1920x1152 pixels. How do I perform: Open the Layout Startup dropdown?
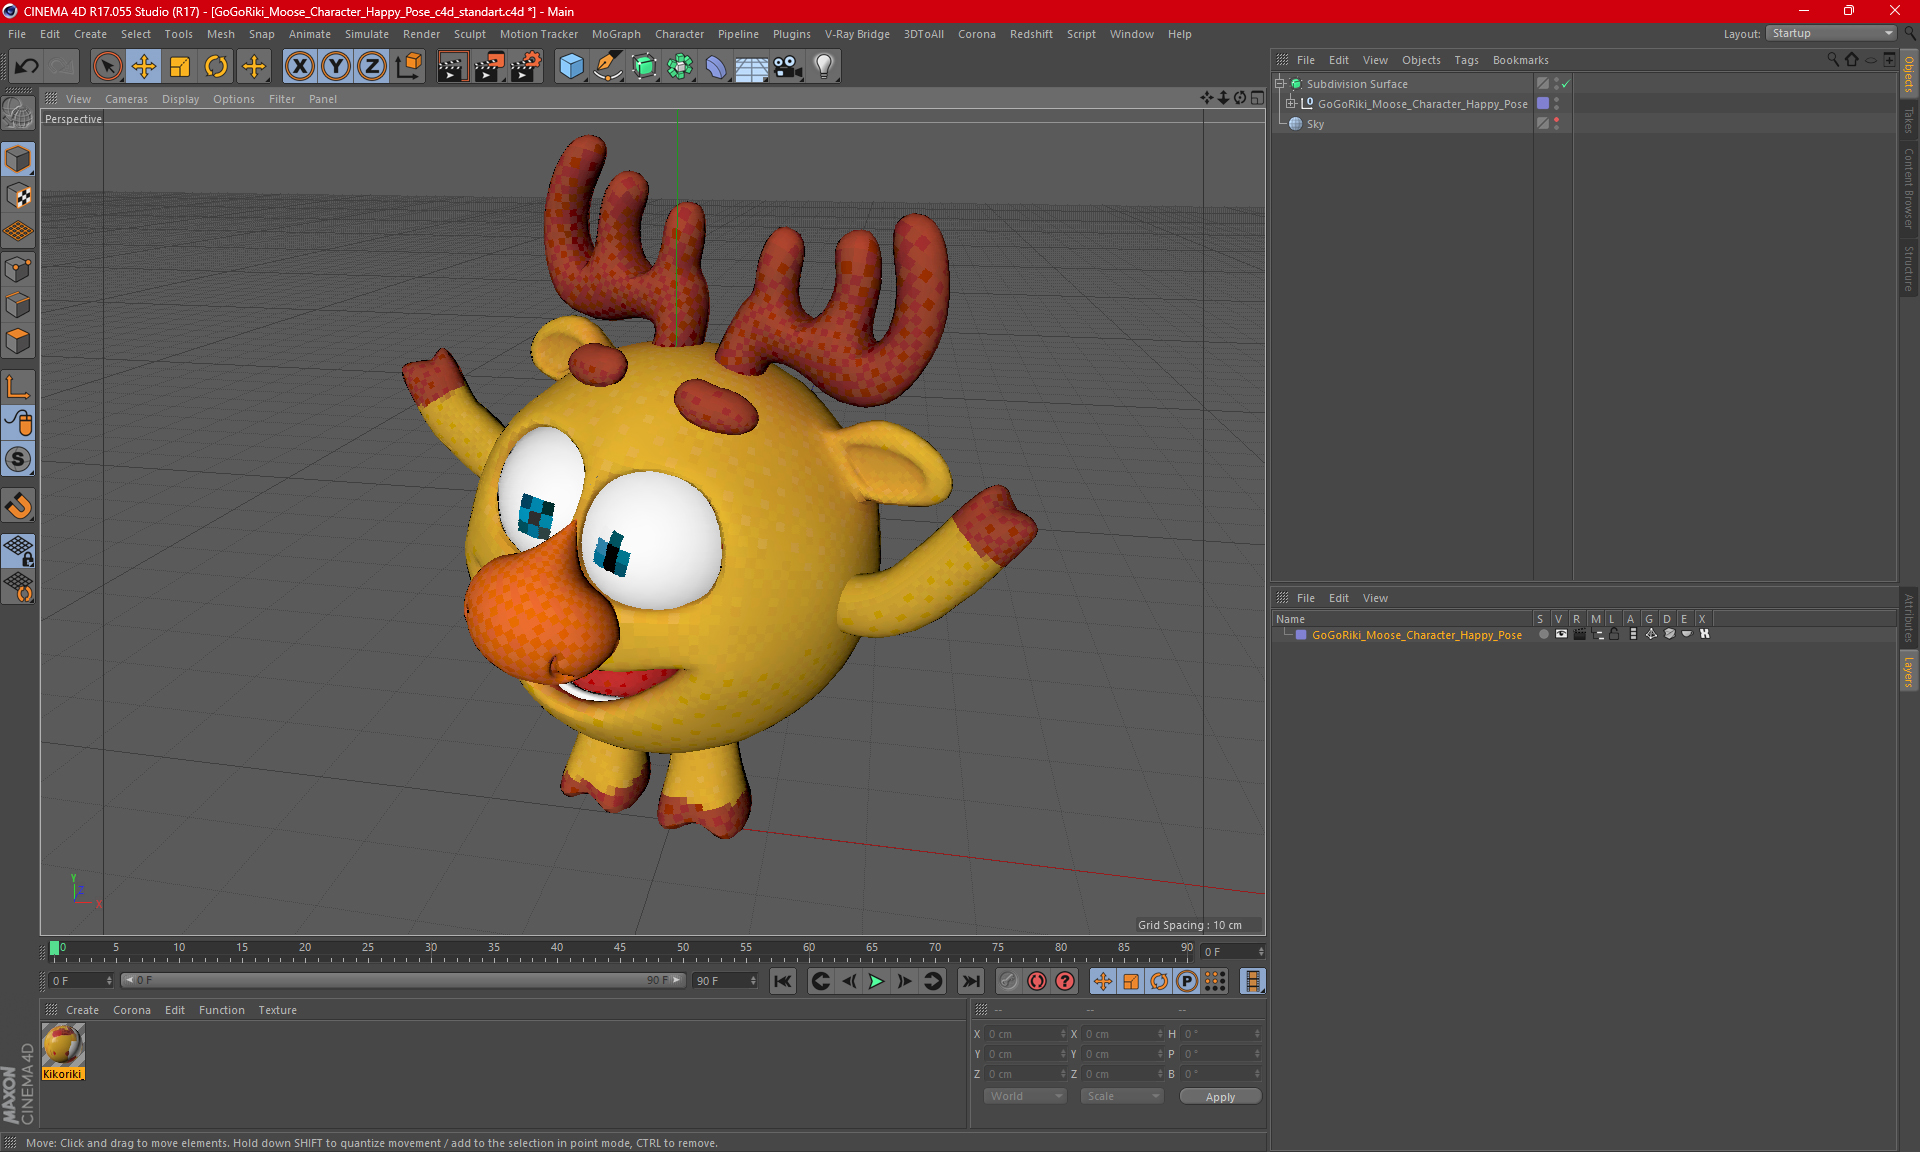click(1832, 33)
